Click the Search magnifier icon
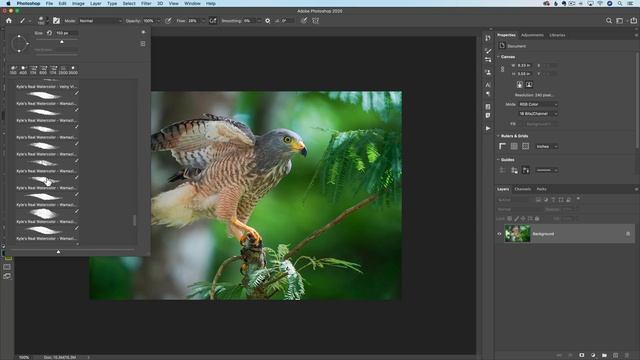This screenshot has width=640, height=360. point(609,20)
